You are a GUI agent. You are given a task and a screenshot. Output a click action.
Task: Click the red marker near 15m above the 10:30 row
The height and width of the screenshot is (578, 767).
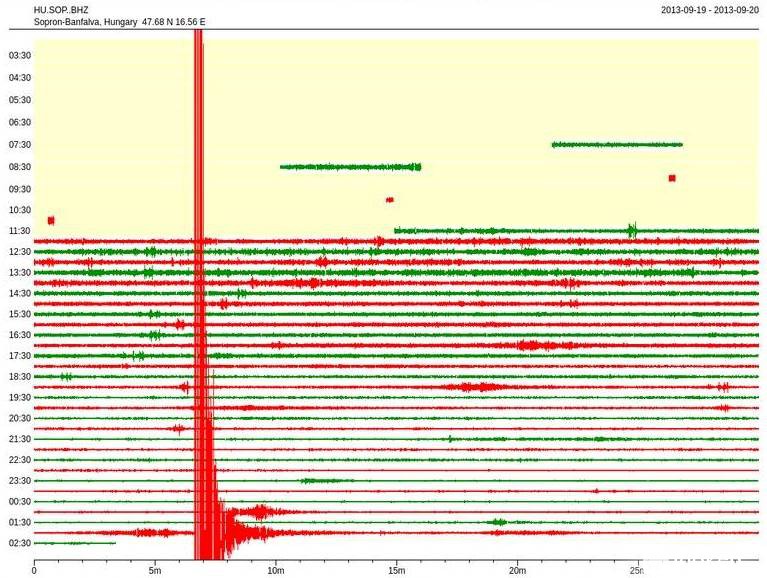click(390, 200)
